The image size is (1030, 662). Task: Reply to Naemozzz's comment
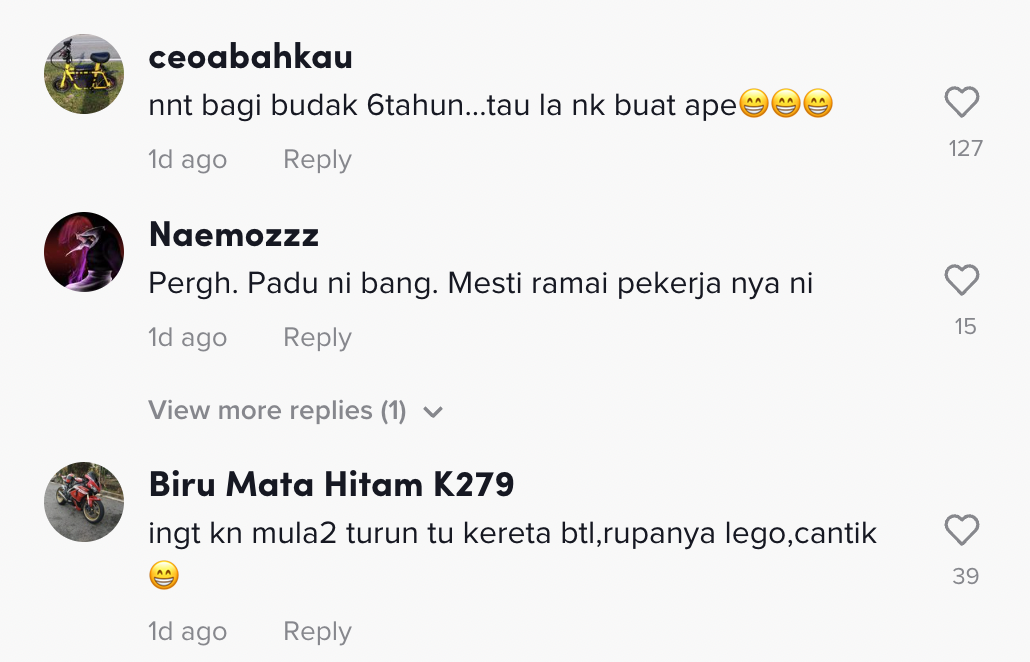pyautogui.click(x=317, y=338)
